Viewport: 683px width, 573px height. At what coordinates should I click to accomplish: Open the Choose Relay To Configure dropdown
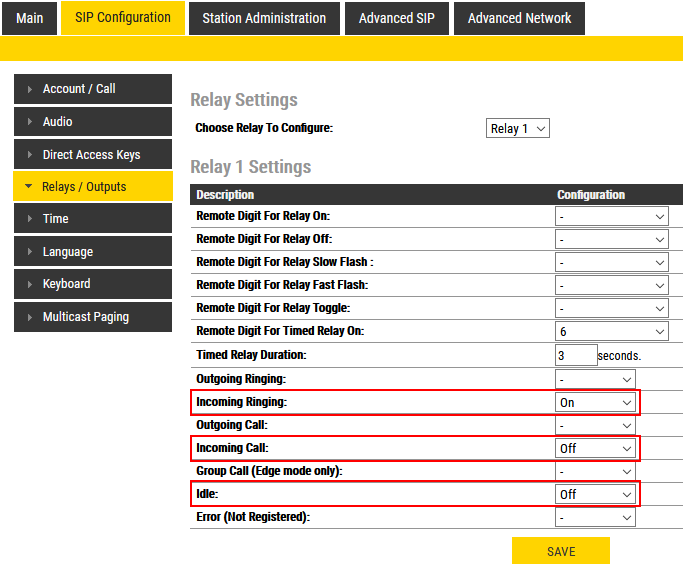point(517,128)
